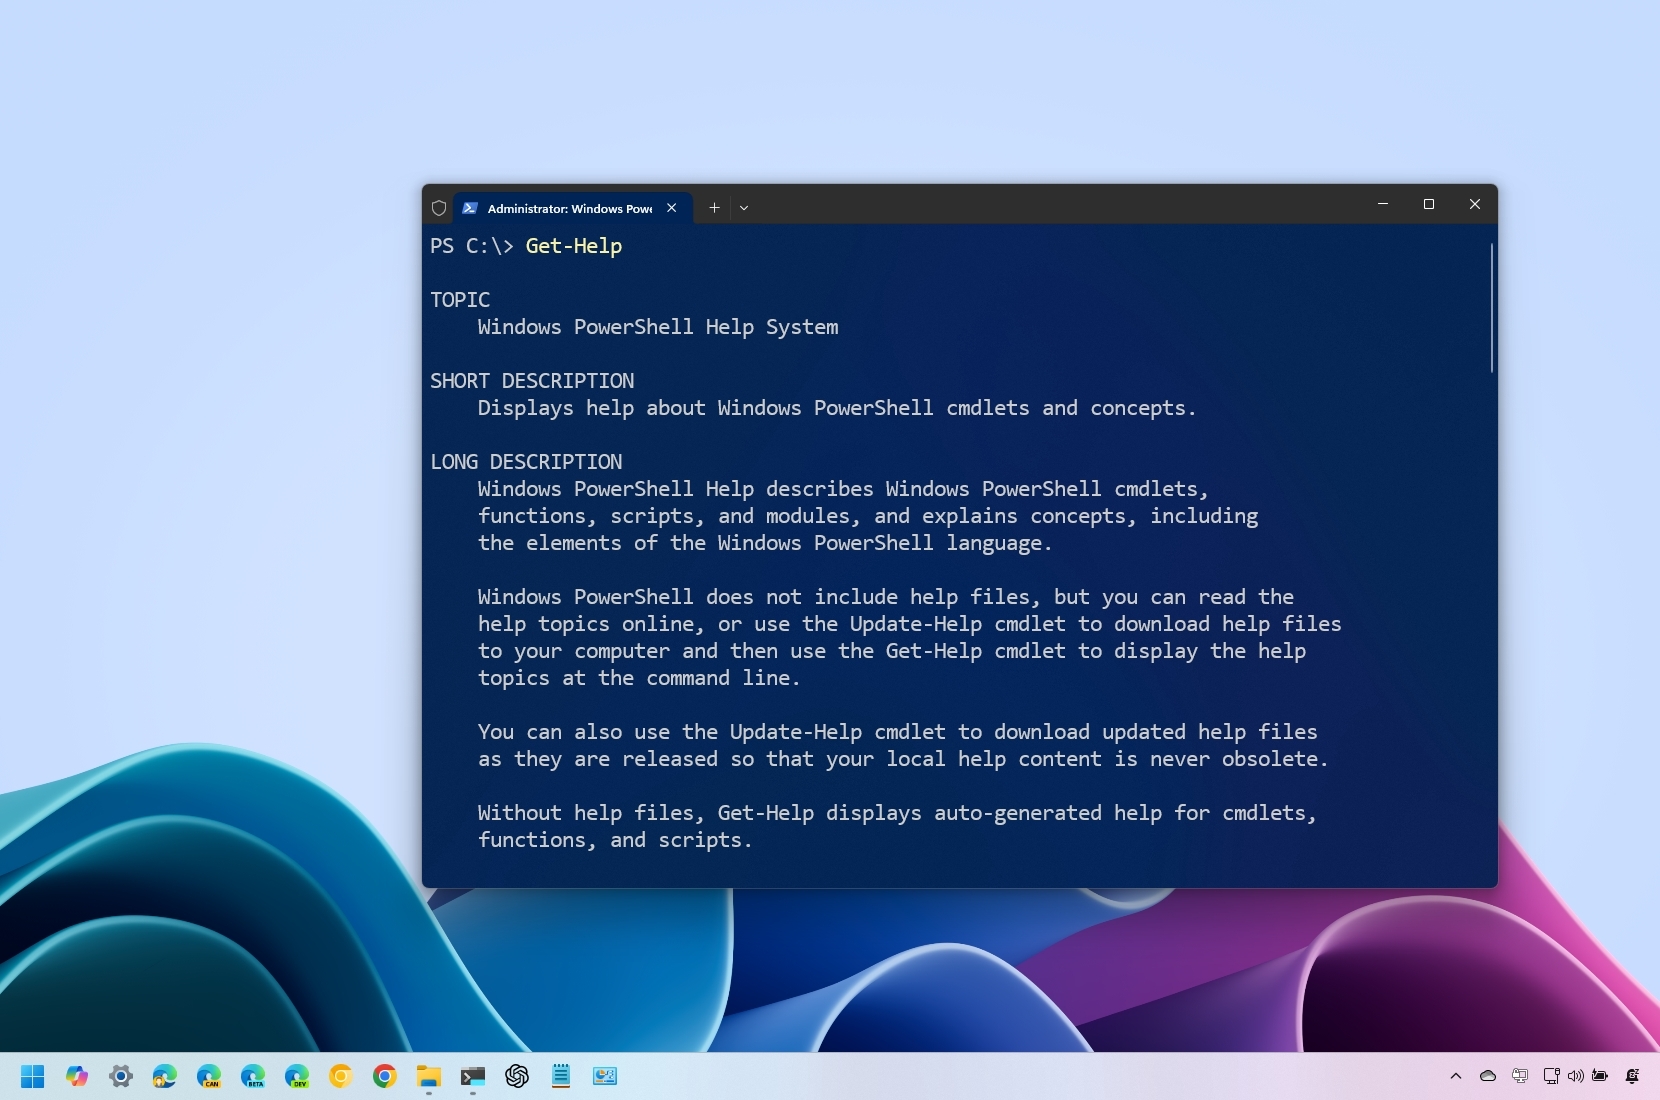Screen dimensions: 1660x1100
Task: Open Microsoft Edge Canary from the taskbar
Action: click(209, 1076)
